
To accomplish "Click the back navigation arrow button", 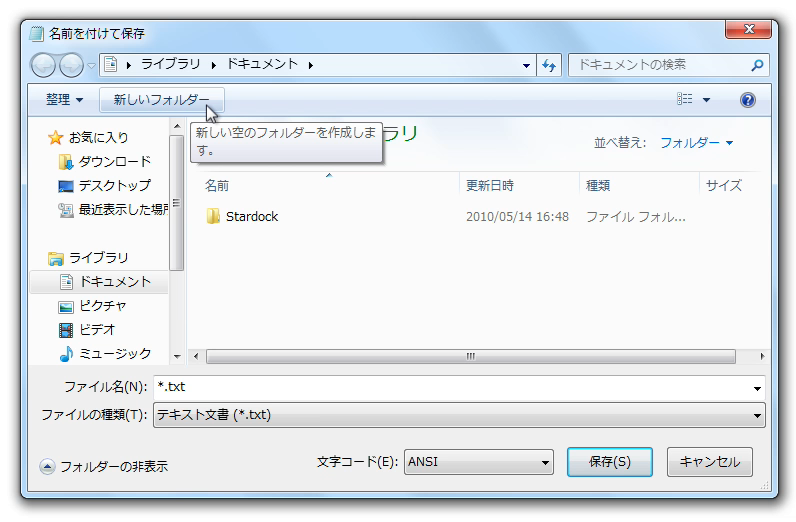I will [44, 66].
